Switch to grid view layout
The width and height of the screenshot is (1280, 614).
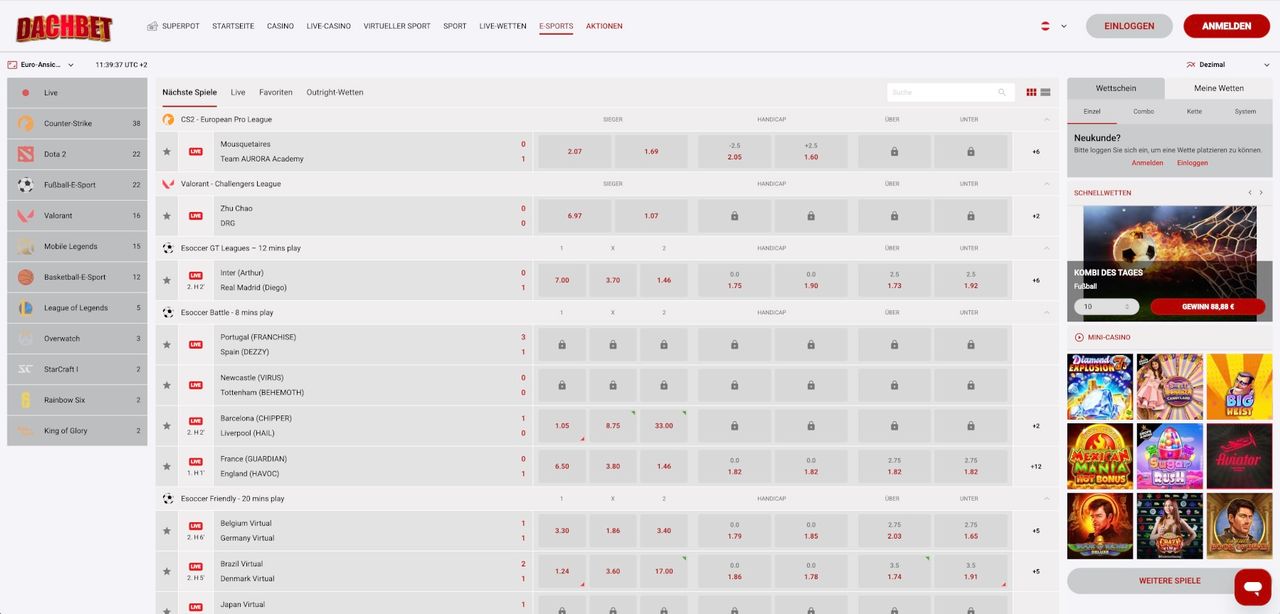point(1031,92)
